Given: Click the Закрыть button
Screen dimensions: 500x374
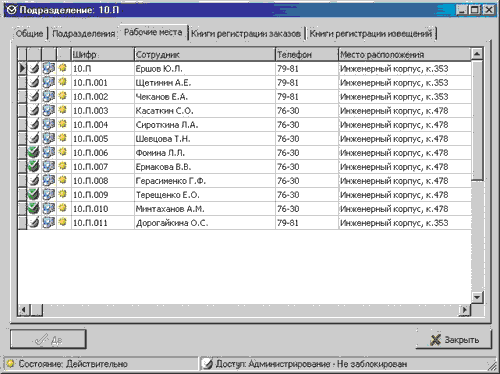Looking at the screenshot, I should pos(454,340).
